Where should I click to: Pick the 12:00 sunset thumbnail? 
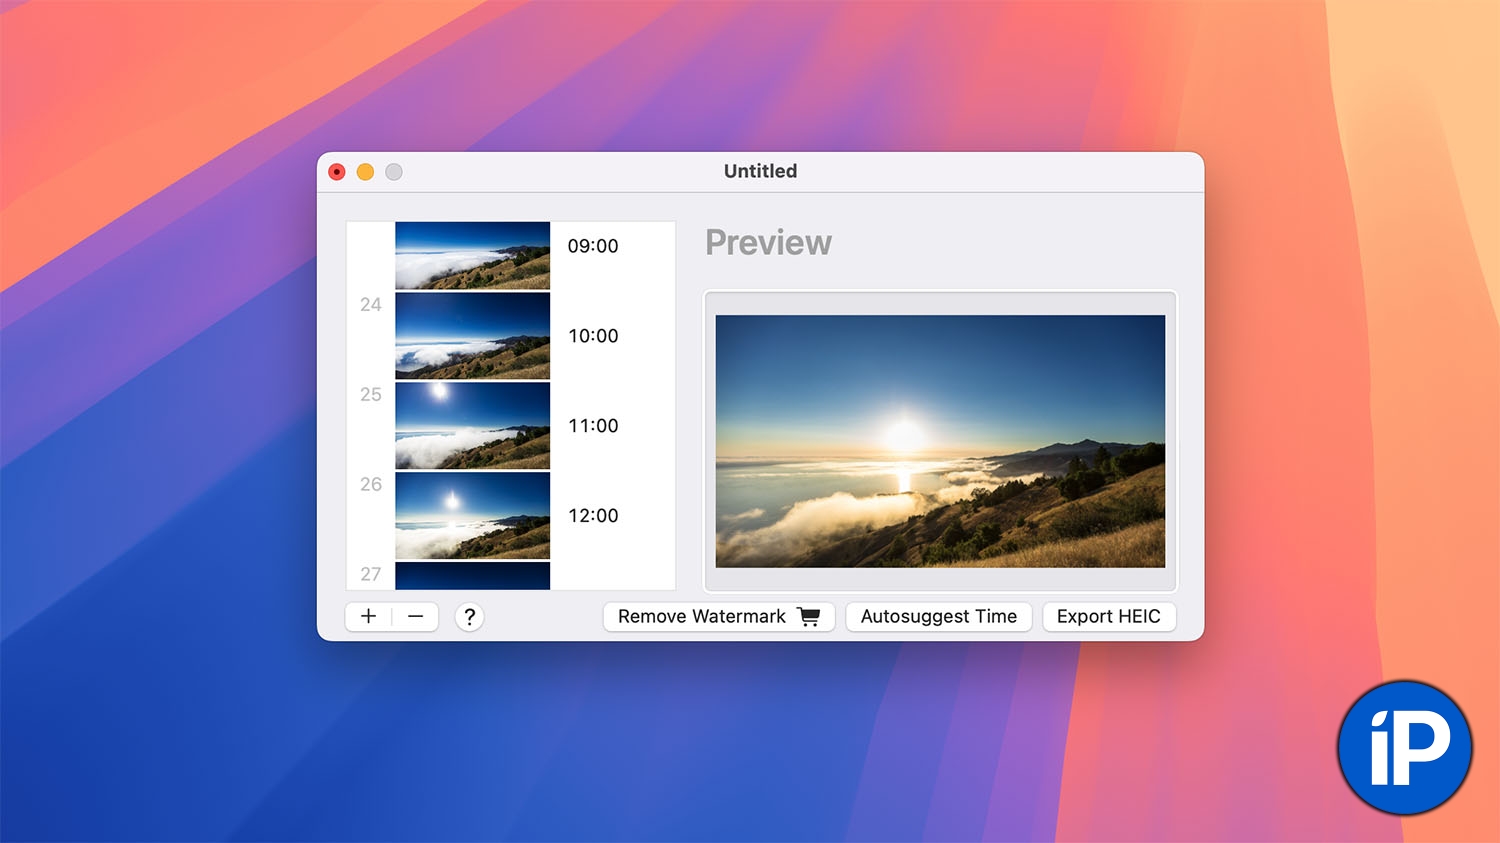click(472, 516)
